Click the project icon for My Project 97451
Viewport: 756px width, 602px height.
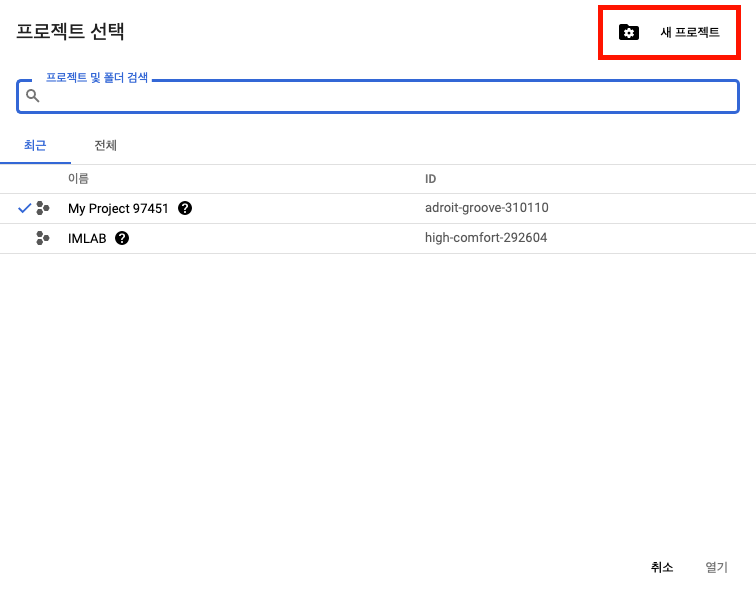[43, 208]
